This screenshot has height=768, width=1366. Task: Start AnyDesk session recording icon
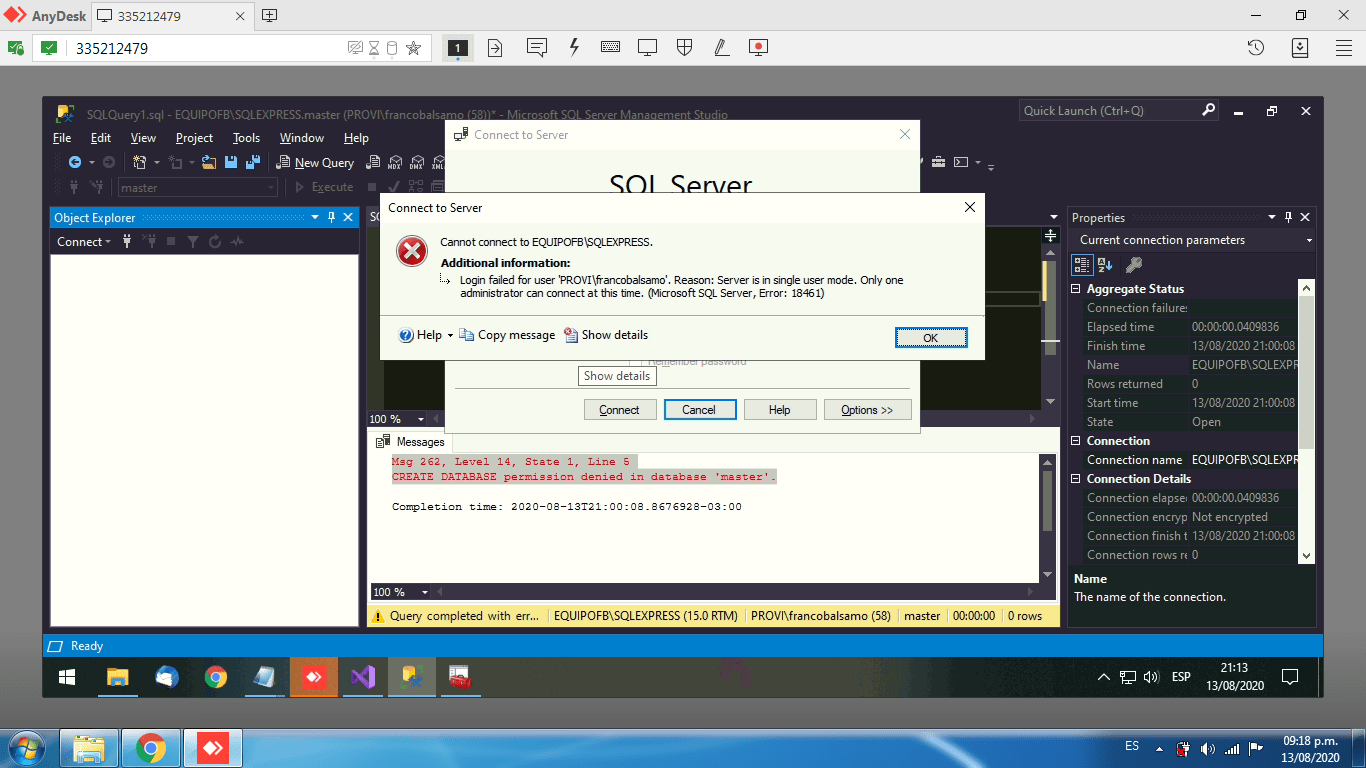click(x=758, y=47)
